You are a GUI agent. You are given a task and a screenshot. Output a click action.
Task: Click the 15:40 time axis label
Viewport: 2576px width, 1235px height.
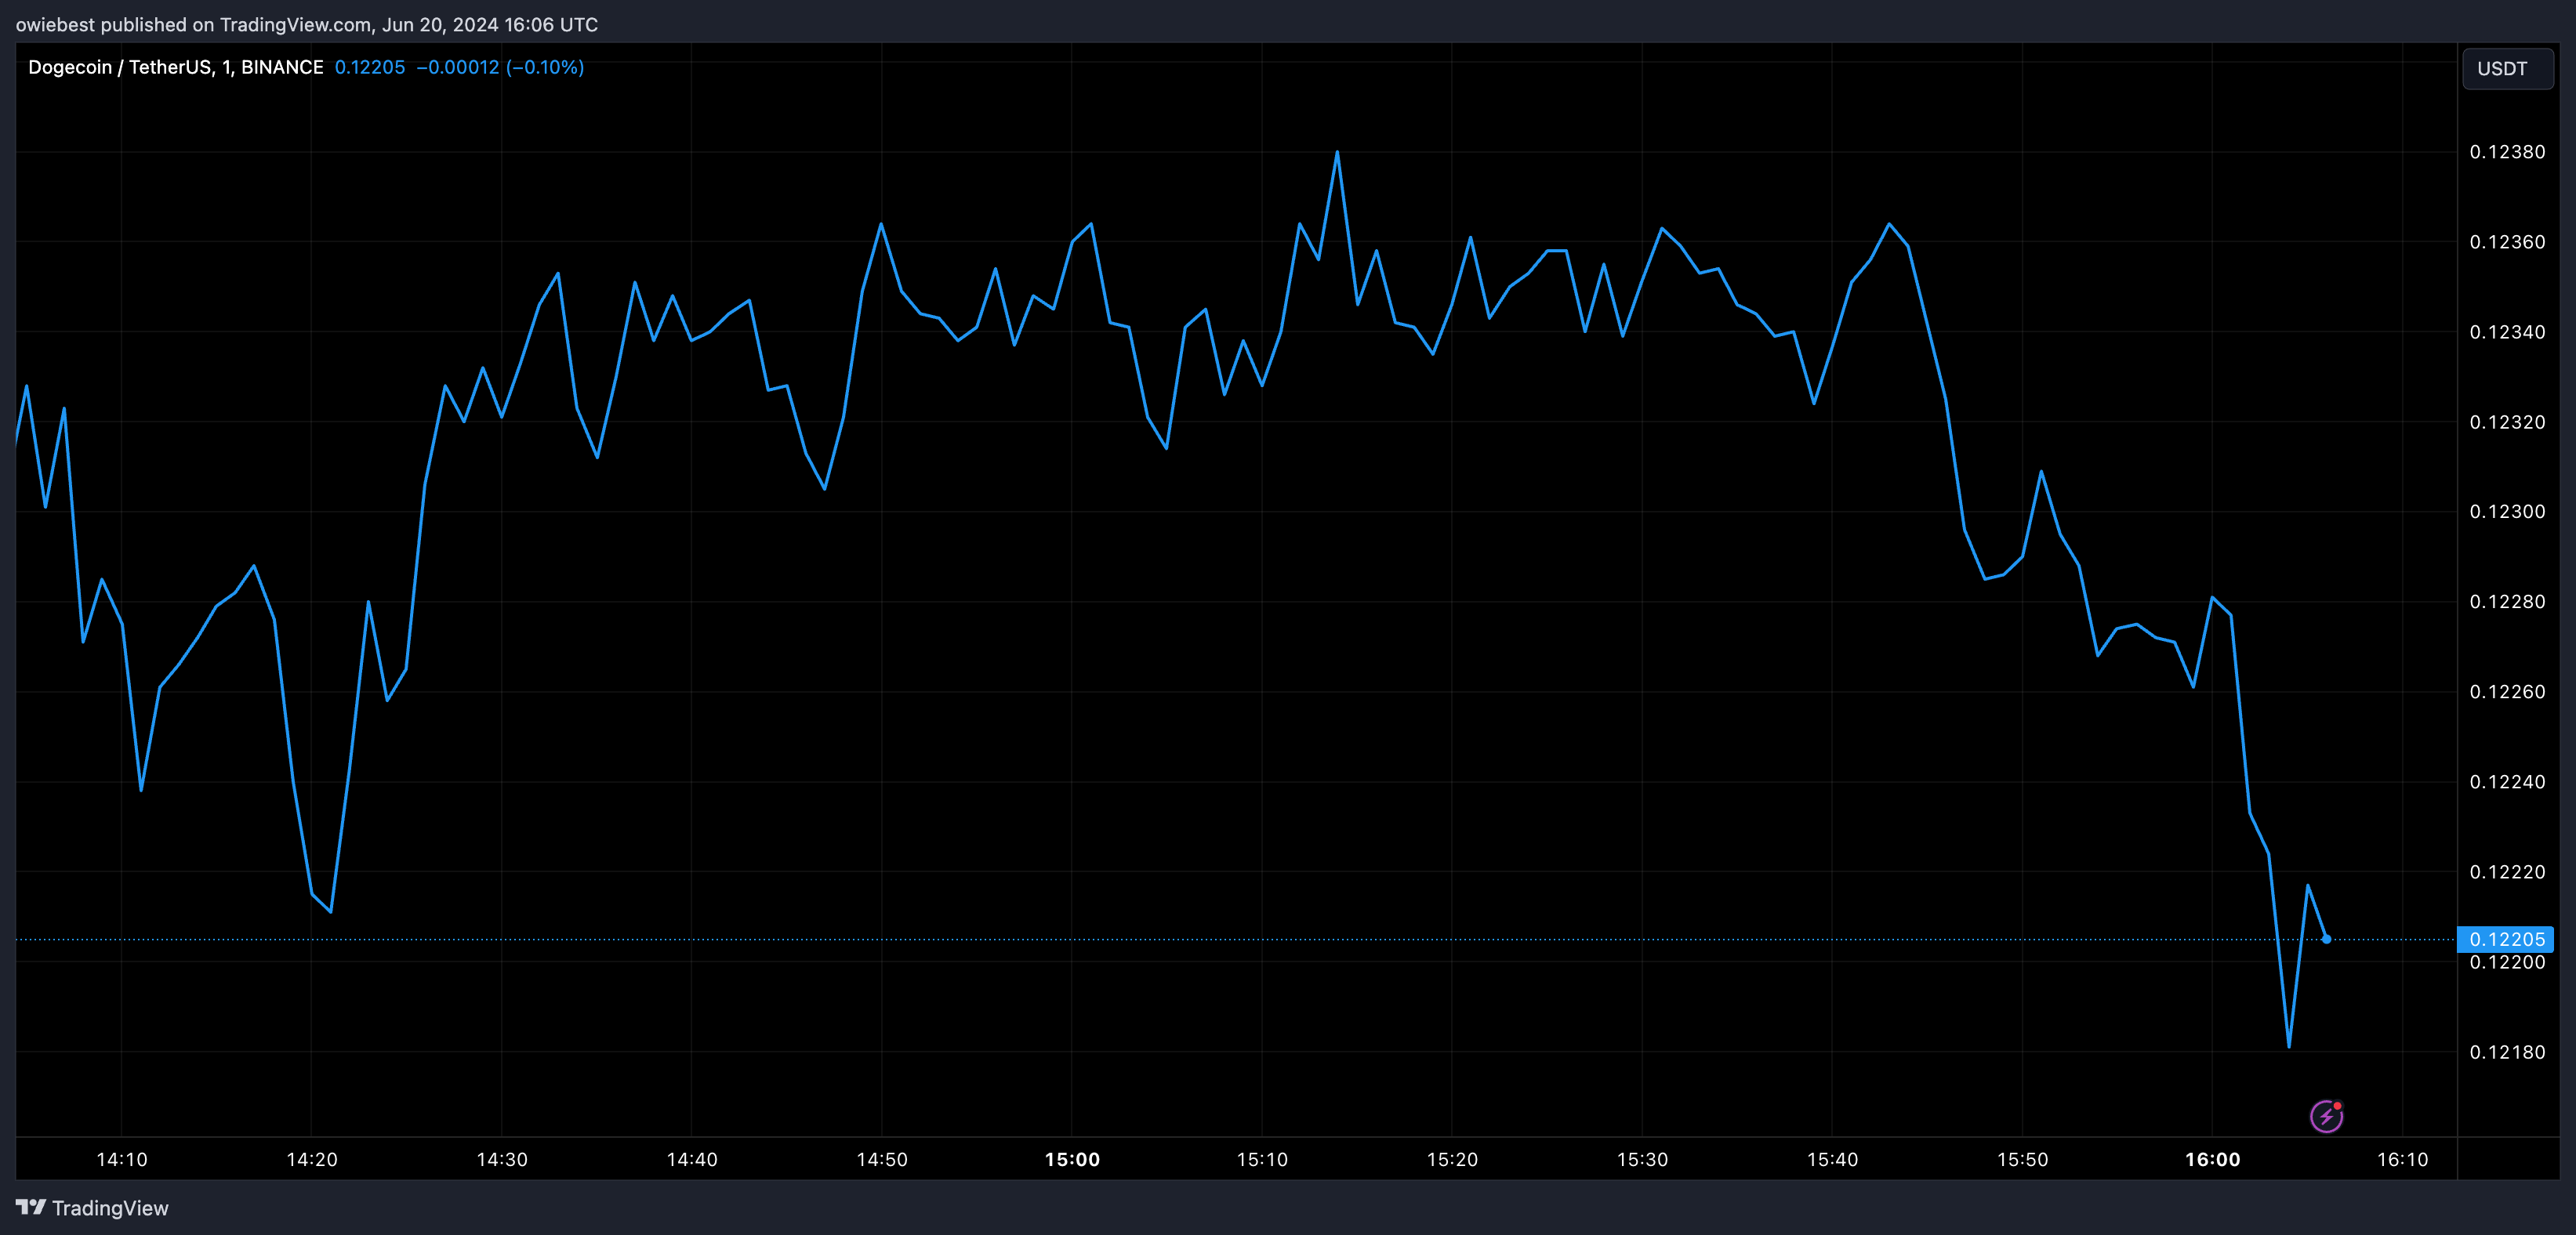[1832, 1160]
